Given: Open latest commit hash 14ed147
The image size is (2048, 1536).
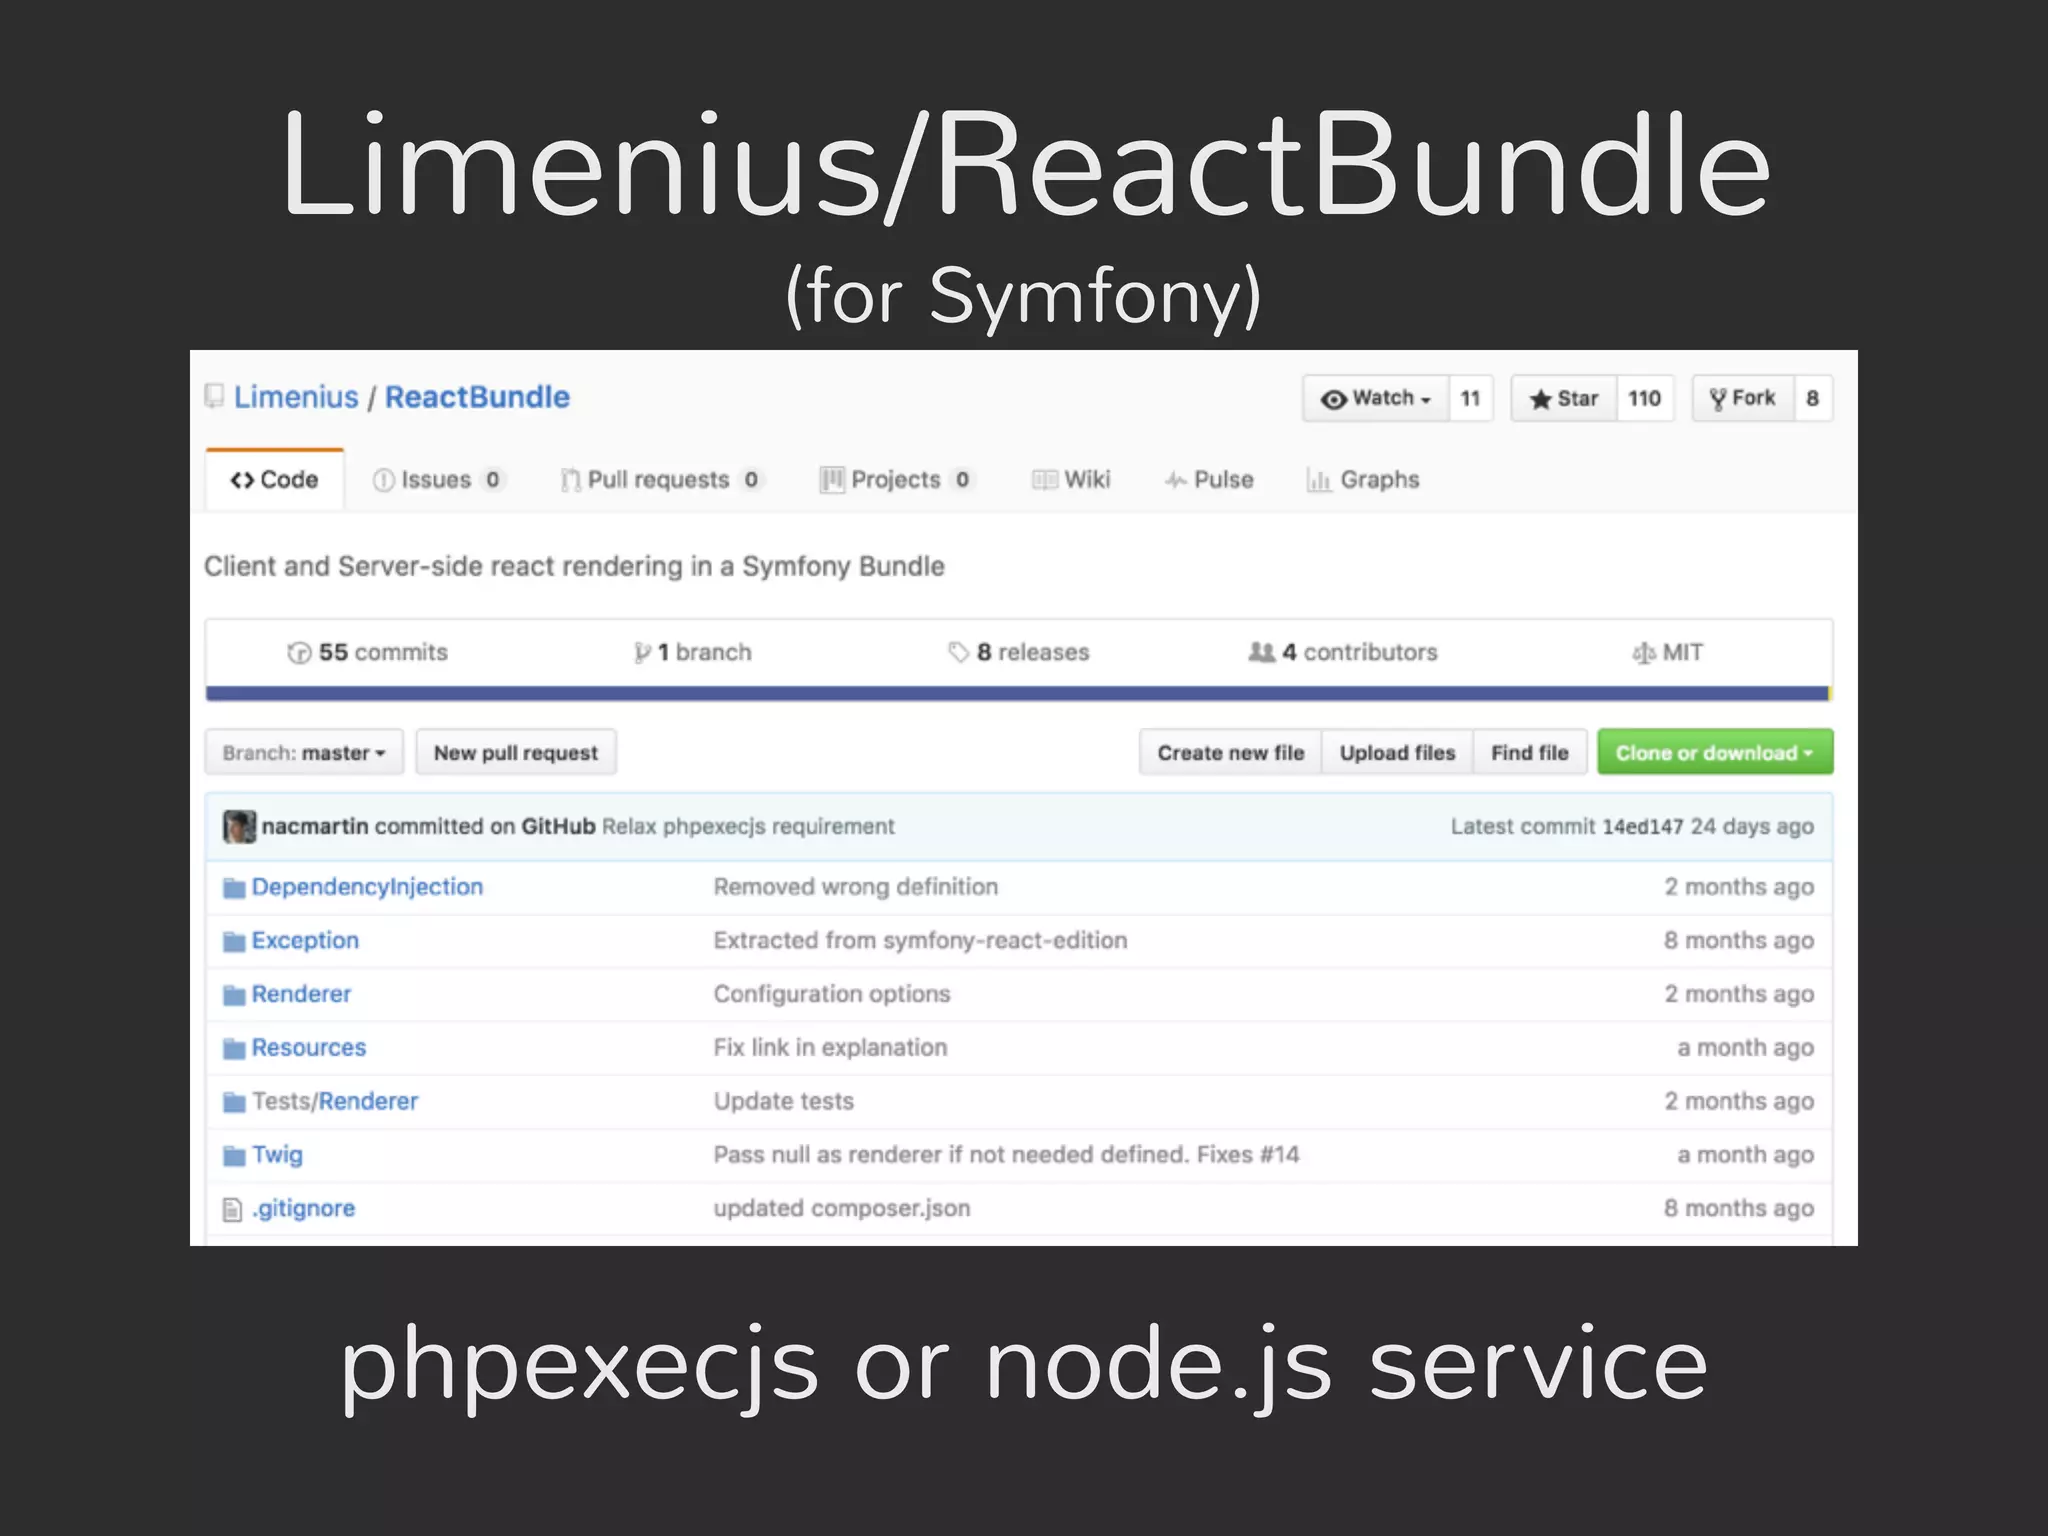Looking at the screenshot, I should (1643, 826).
